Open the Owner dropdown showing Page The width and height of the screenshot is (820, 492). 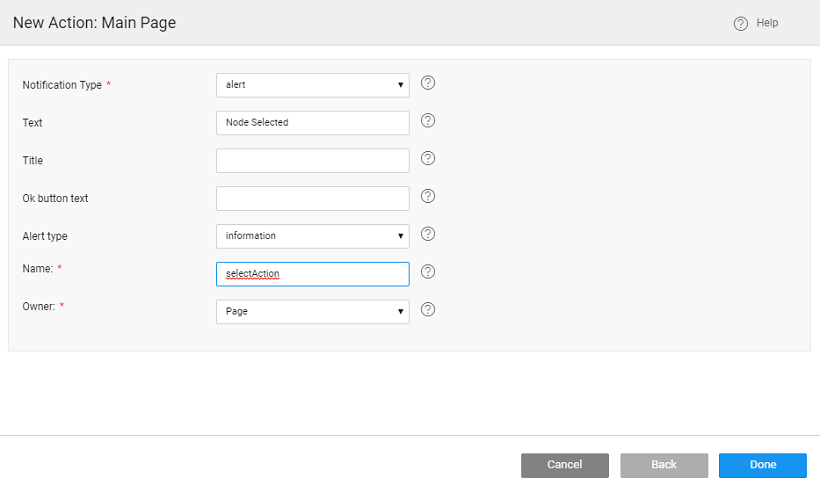coord(312,311)
